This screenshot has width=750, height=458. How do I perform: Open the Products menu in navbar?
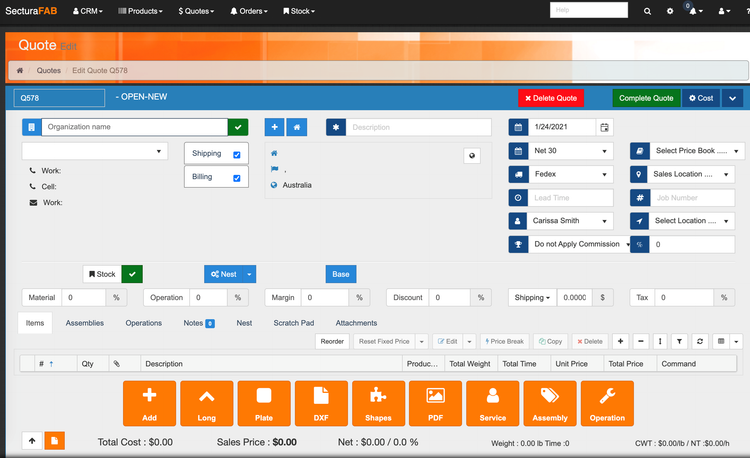point(139,11)
